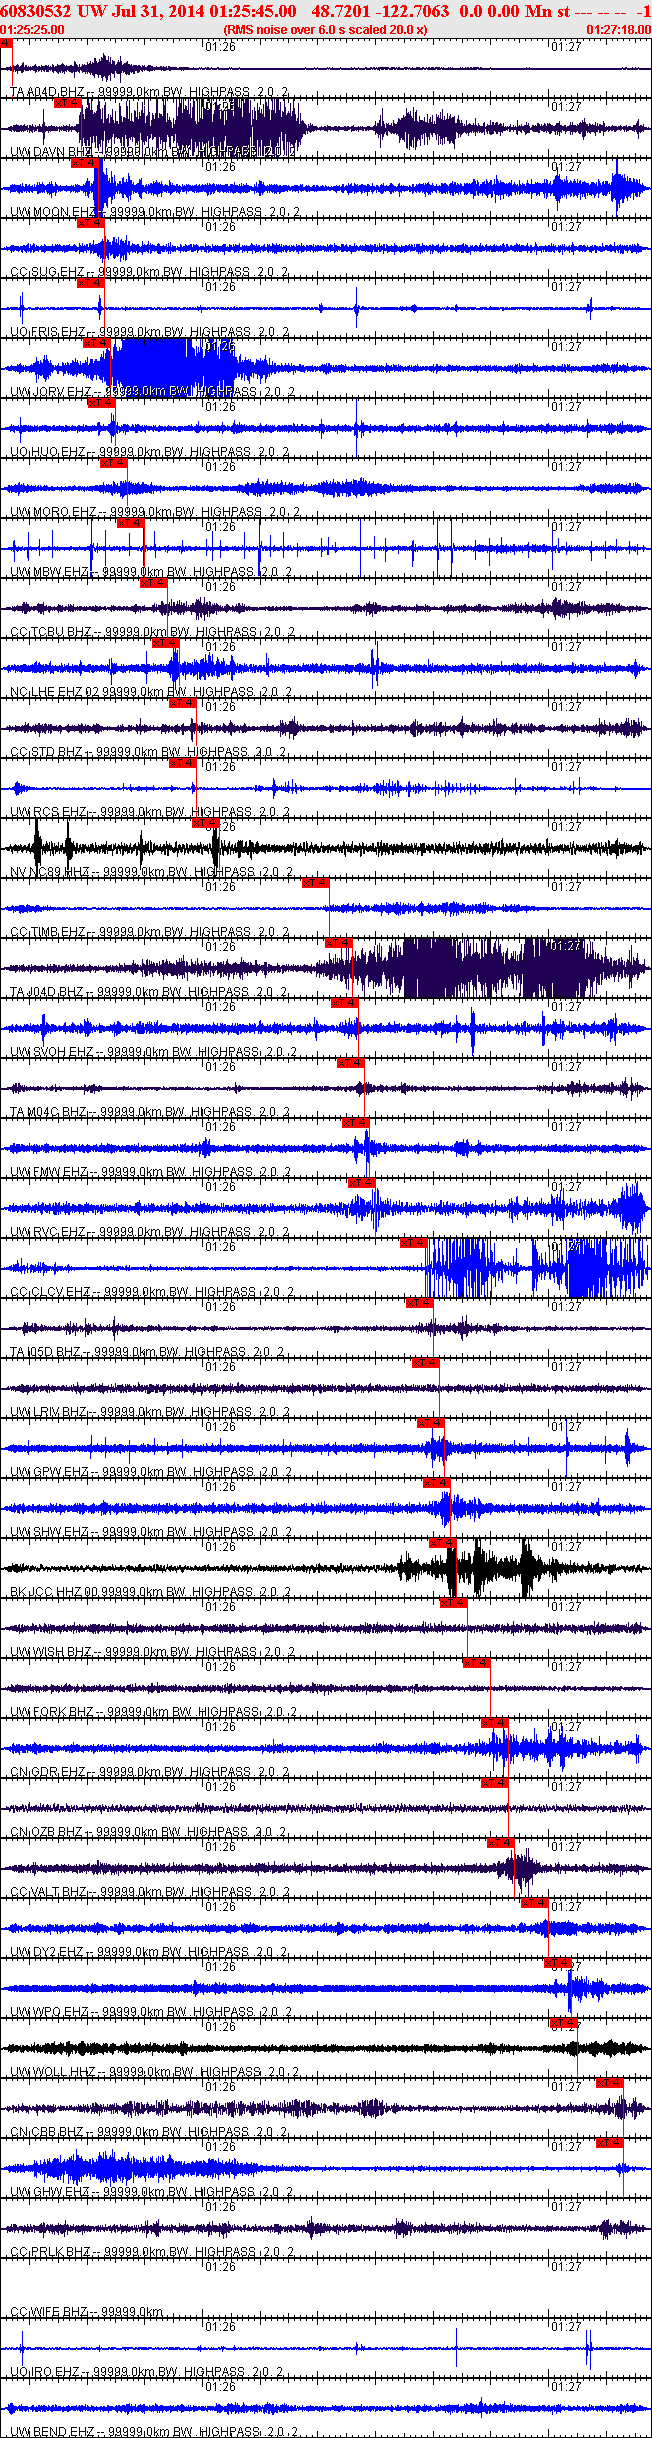Click the CN.CBB.BHZ station label
Viewport: 652px width, 2438px height.
(47, 2132)
